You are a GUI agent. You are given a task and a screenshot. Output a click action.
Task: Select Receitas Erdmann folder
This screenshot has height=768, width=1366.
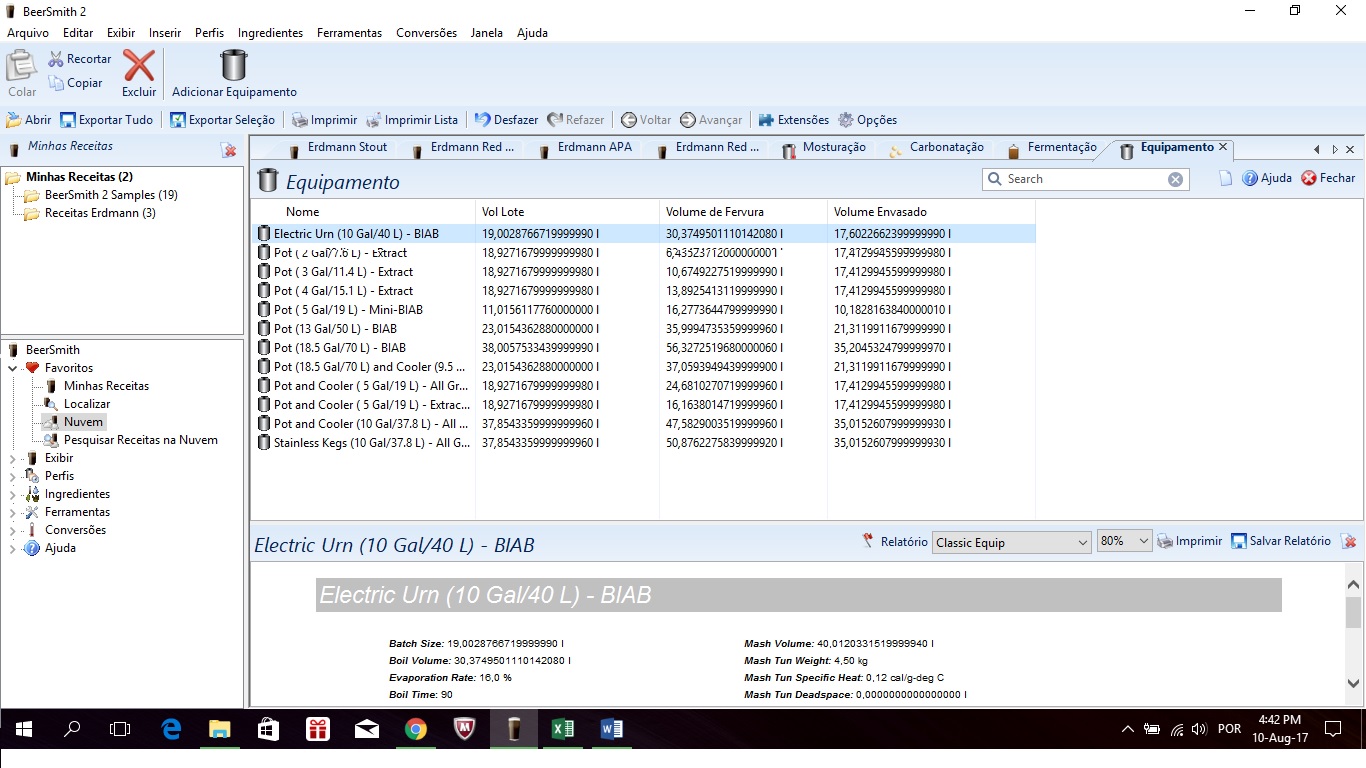point(100,213)
